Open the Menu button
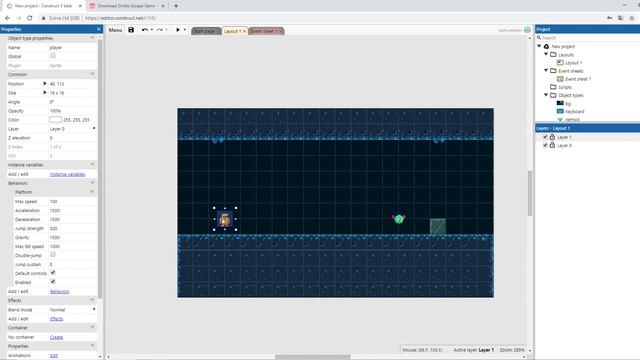Viewport: 640px width, 360px height. pyautogui.click(x=115, y=30)
